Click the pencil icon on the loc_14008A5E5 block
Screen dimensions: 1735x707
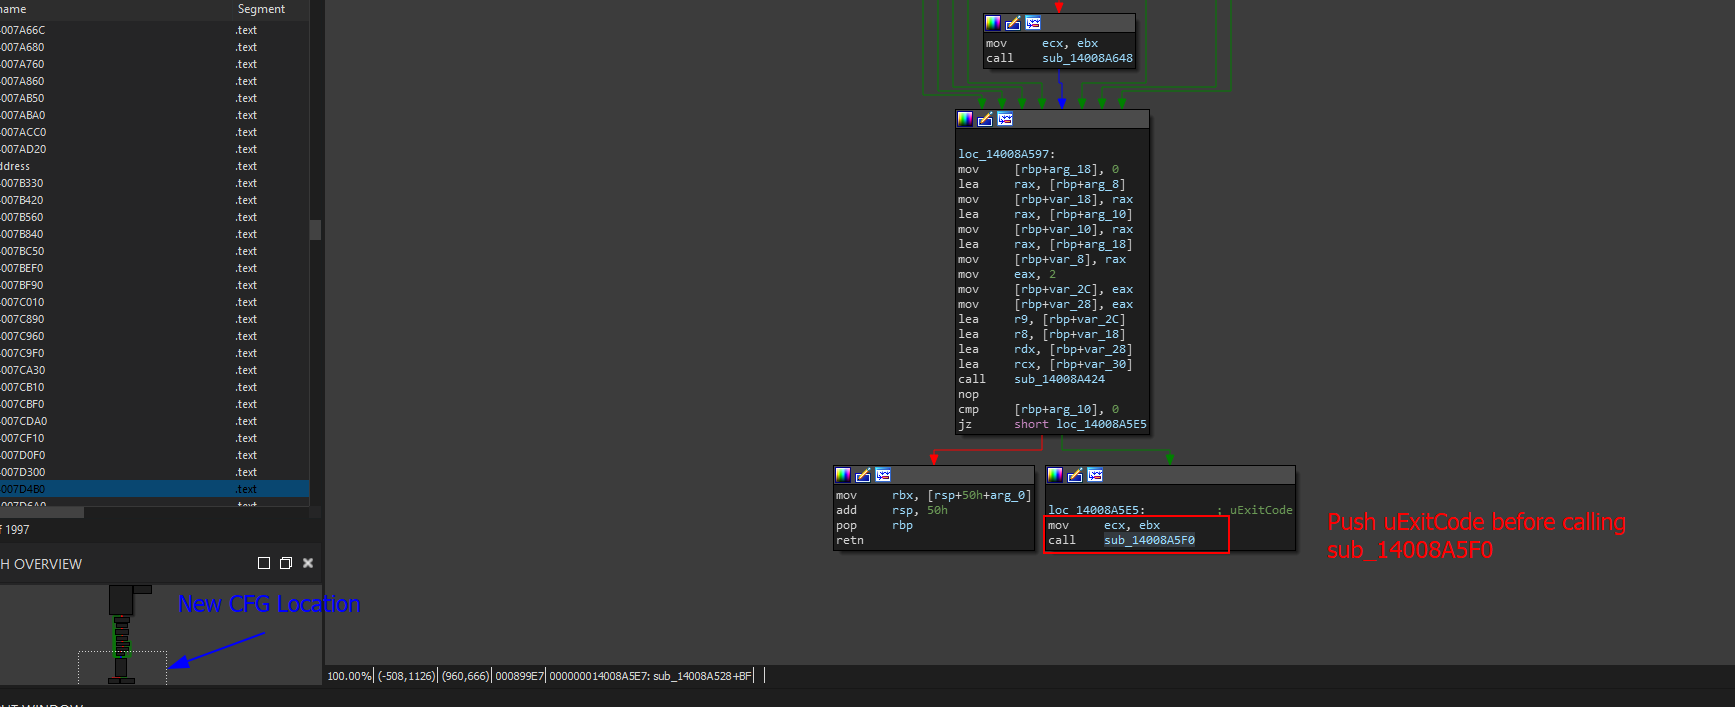pyautogui.click(x=1075, y=475)
